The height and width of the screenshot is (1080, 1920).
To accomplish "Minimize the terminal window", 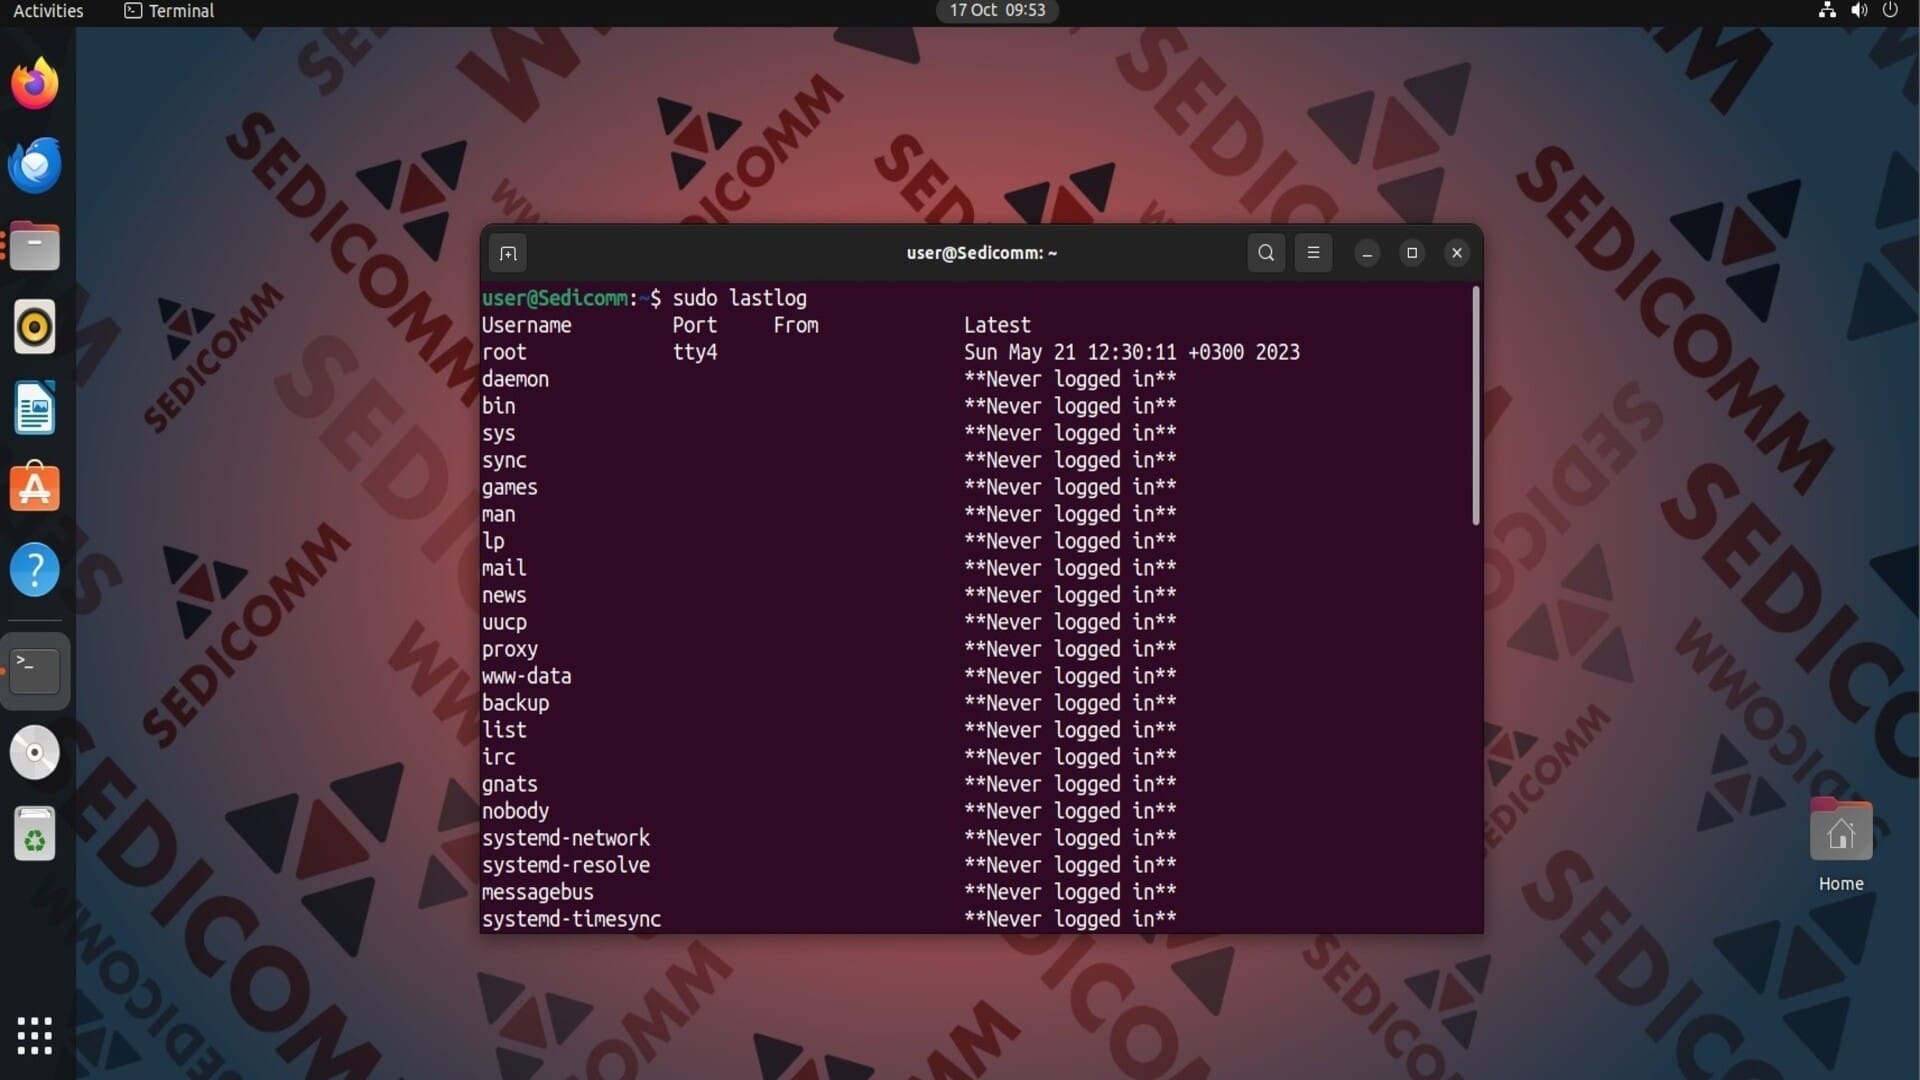I will coord(1367,253).
